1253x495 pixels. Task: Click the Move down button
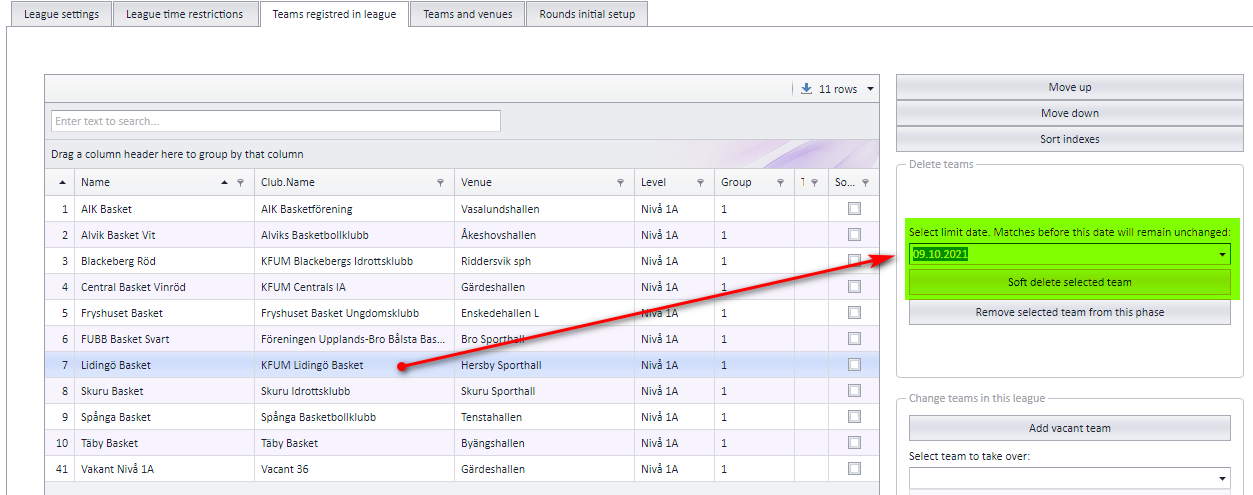tap(1069, 113)
